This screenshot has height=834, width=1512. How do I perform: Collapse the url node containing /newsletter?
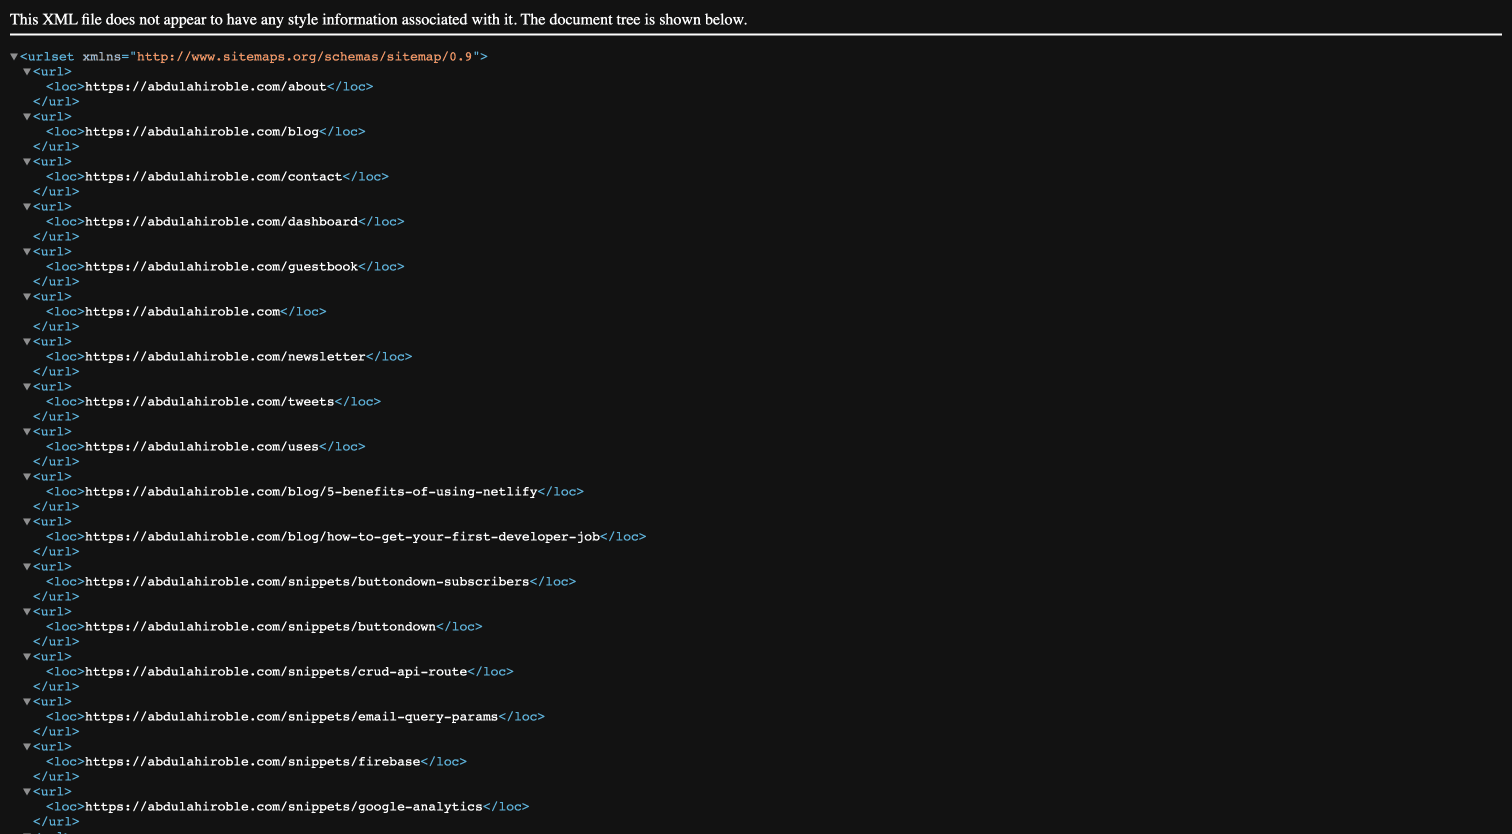27,341
